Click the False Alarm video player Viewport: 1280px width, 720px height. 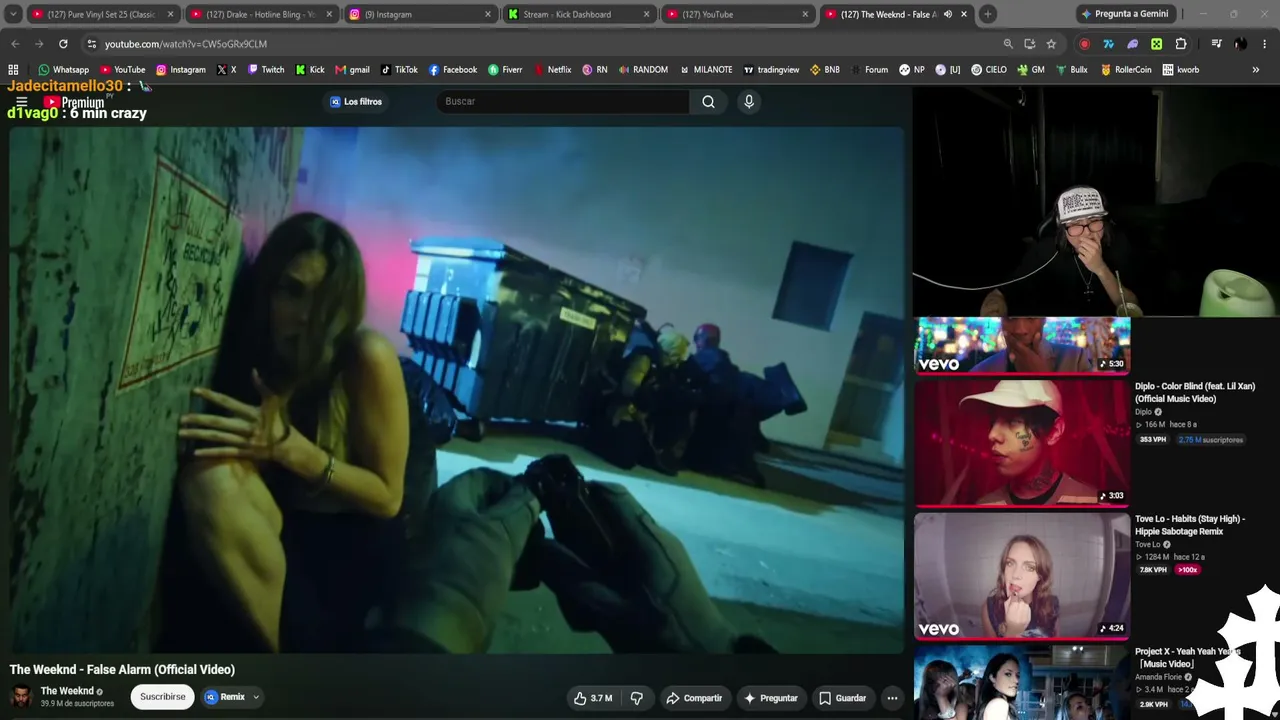click(x=457, y=390)
